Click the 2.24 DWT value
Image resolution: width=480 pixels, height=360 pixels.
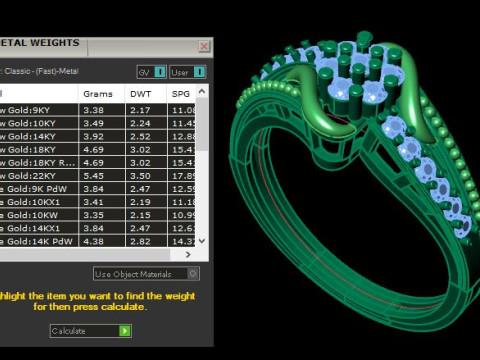(x=140, y=123)
